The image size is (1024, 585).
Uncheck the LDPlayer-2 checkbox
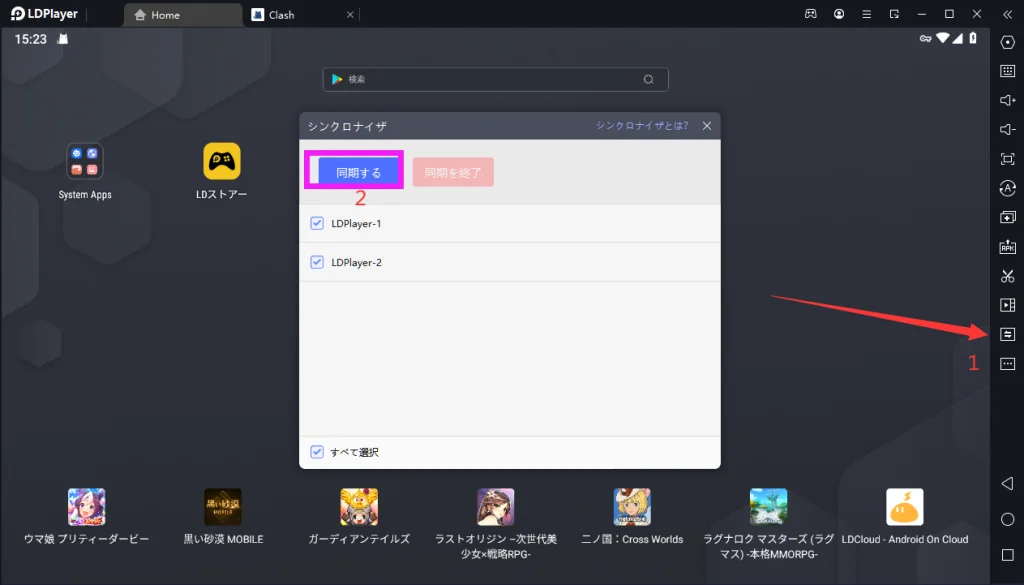point(317,262)
